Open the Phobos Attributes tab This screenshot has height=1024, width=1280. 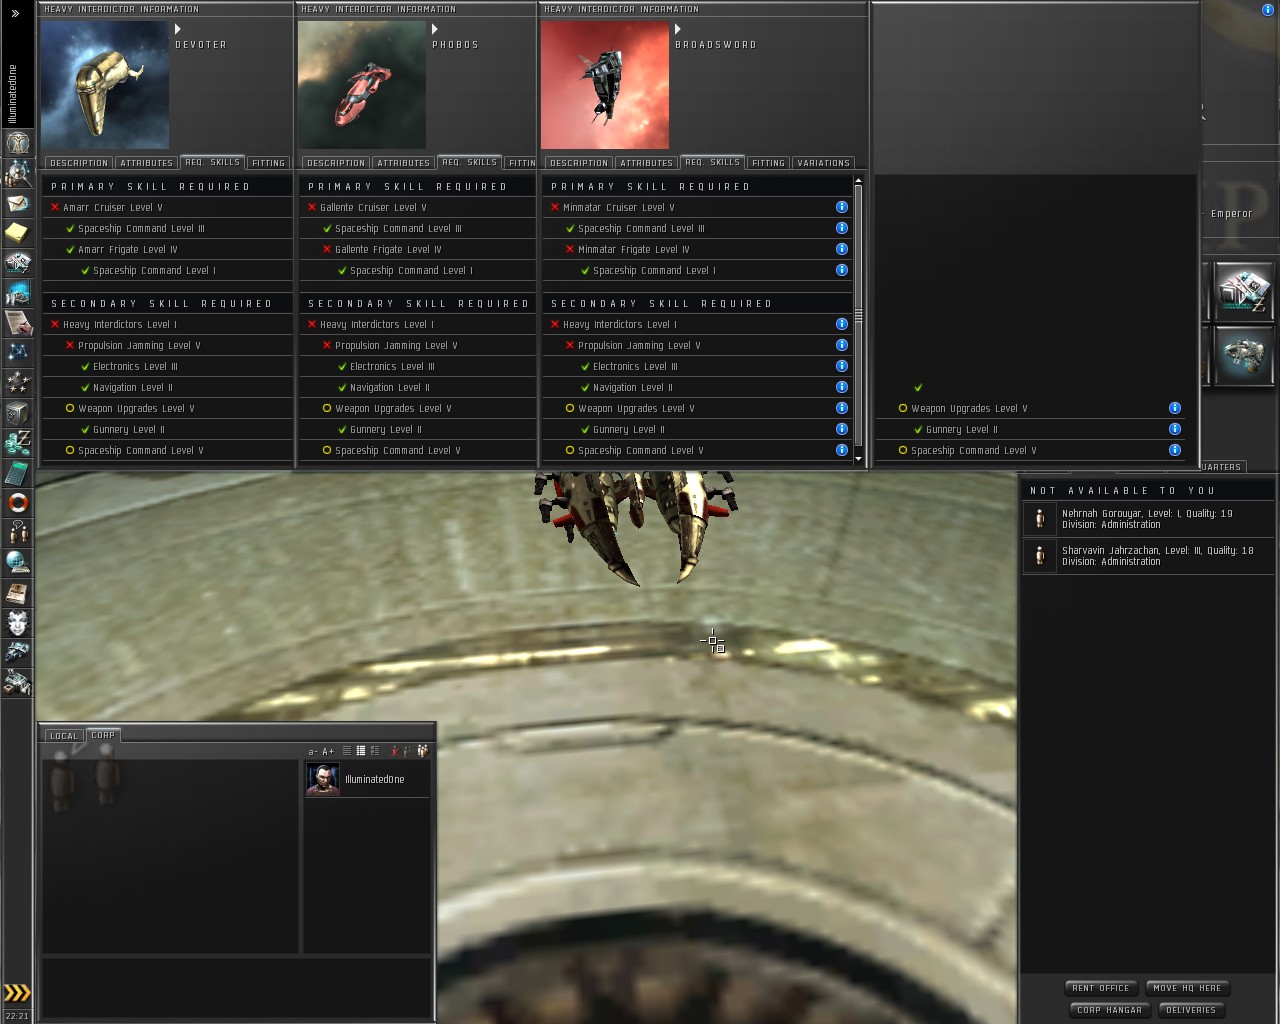(x=404, y=163)
